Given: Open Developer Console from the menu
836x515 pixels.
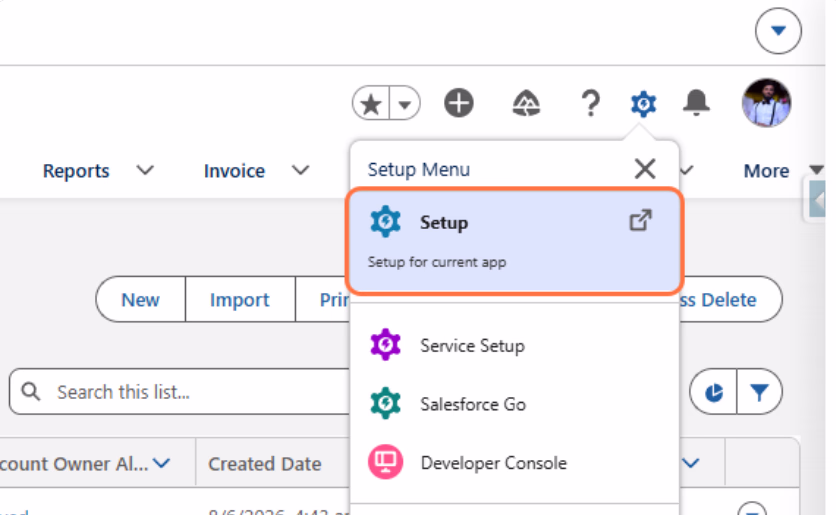Looking at the screenshot, I should pos(515,463).
